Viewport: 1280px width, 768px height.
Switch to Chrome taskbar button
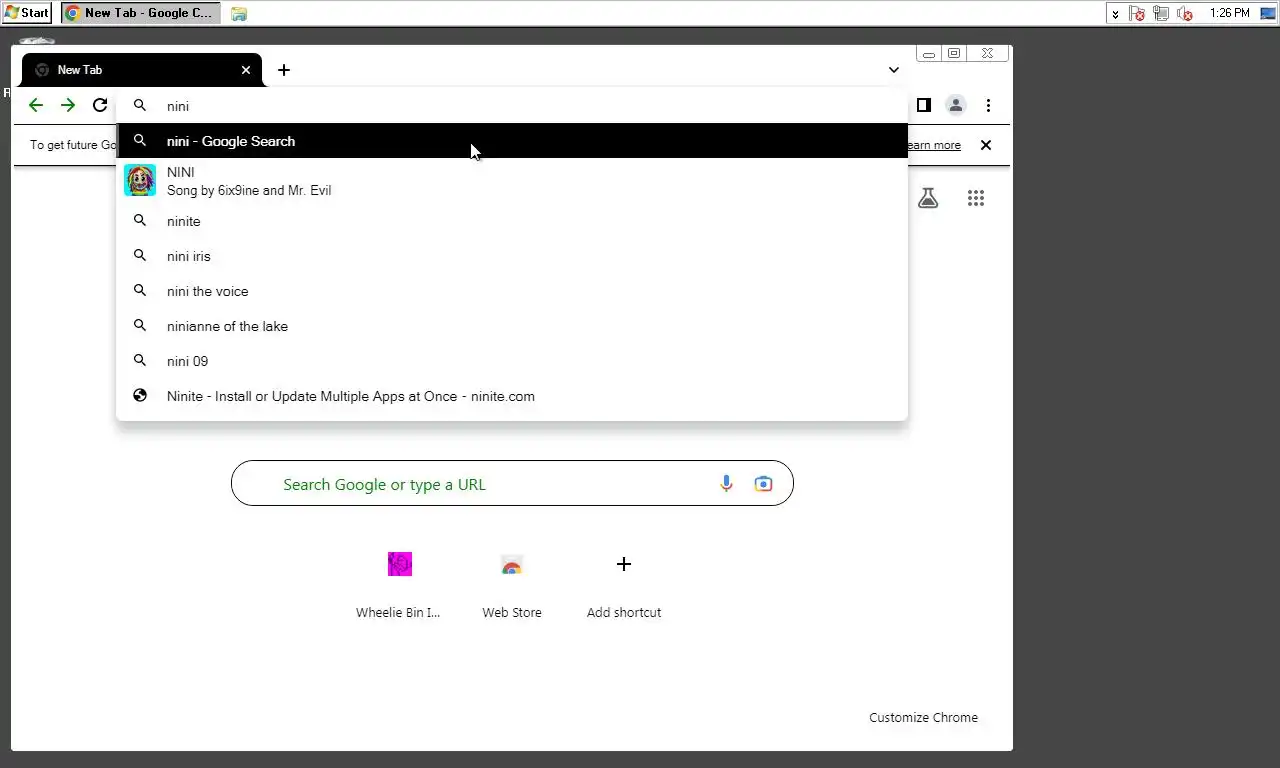coord(141,13)
